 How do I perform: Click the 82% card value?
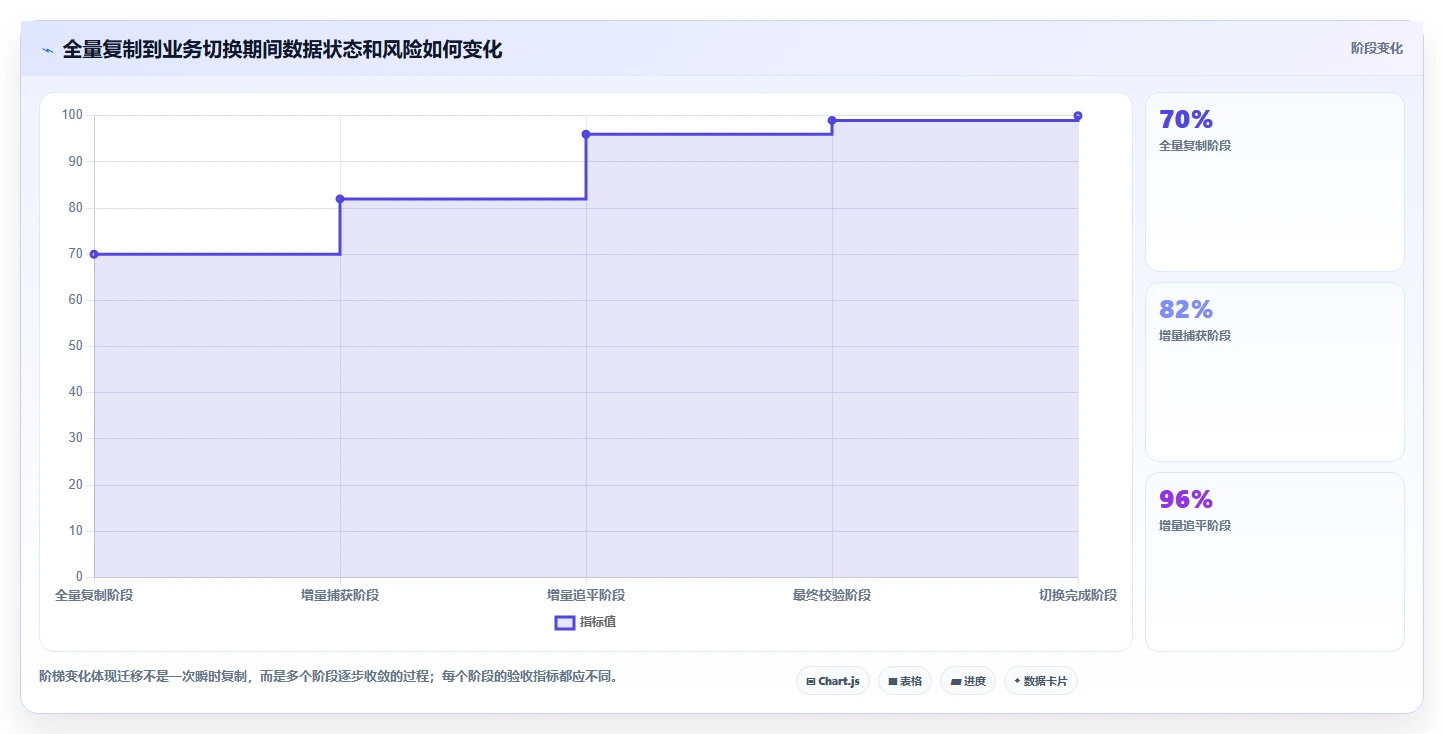[x=1186, y=310]
